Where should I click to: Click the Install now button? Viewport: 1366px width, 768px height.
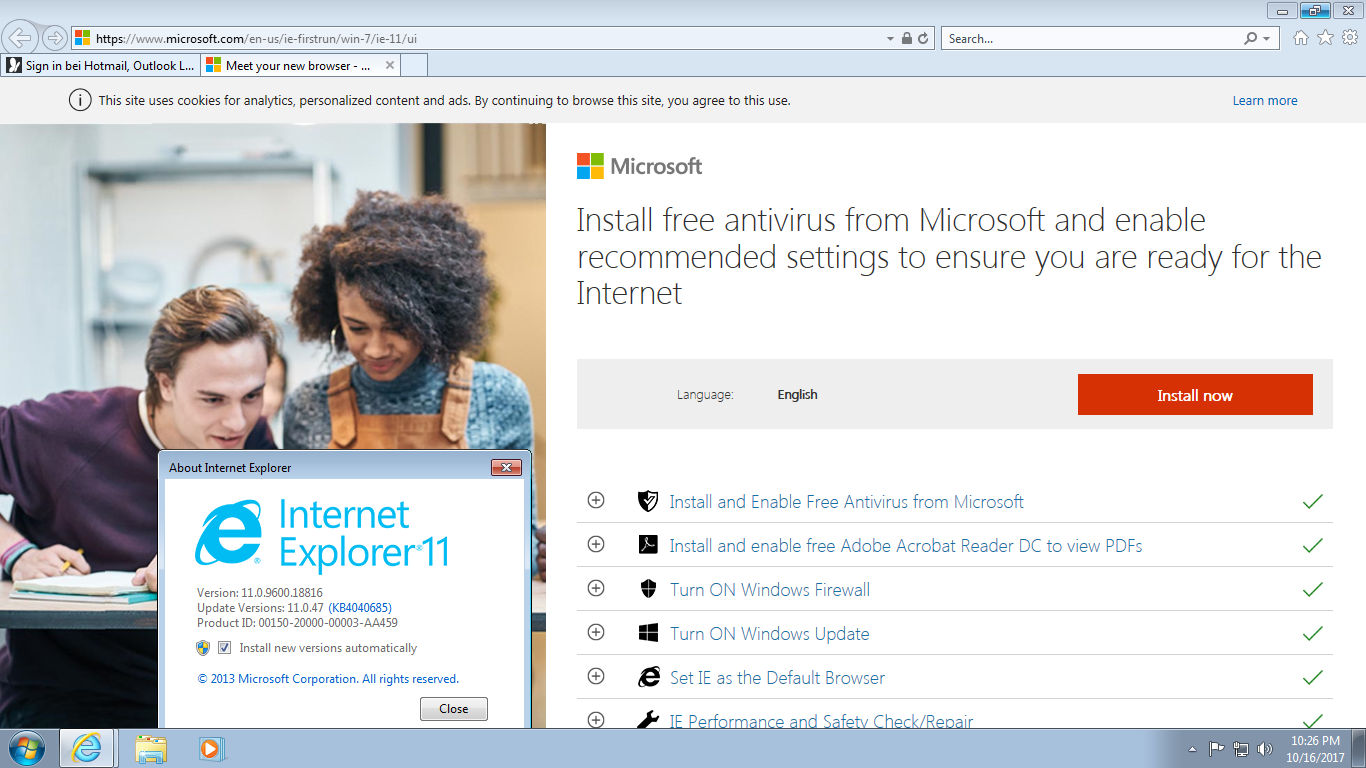tap(1195, 395)
